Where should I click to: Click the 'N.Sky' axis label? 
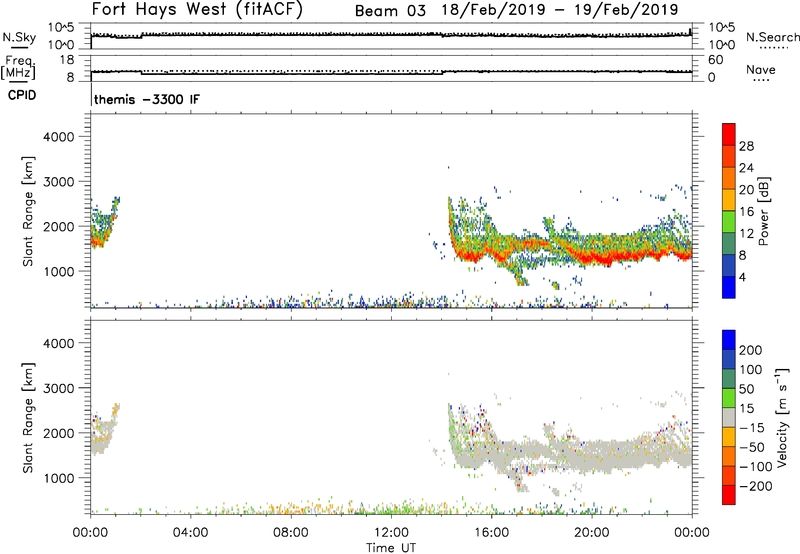click(19, 37)
